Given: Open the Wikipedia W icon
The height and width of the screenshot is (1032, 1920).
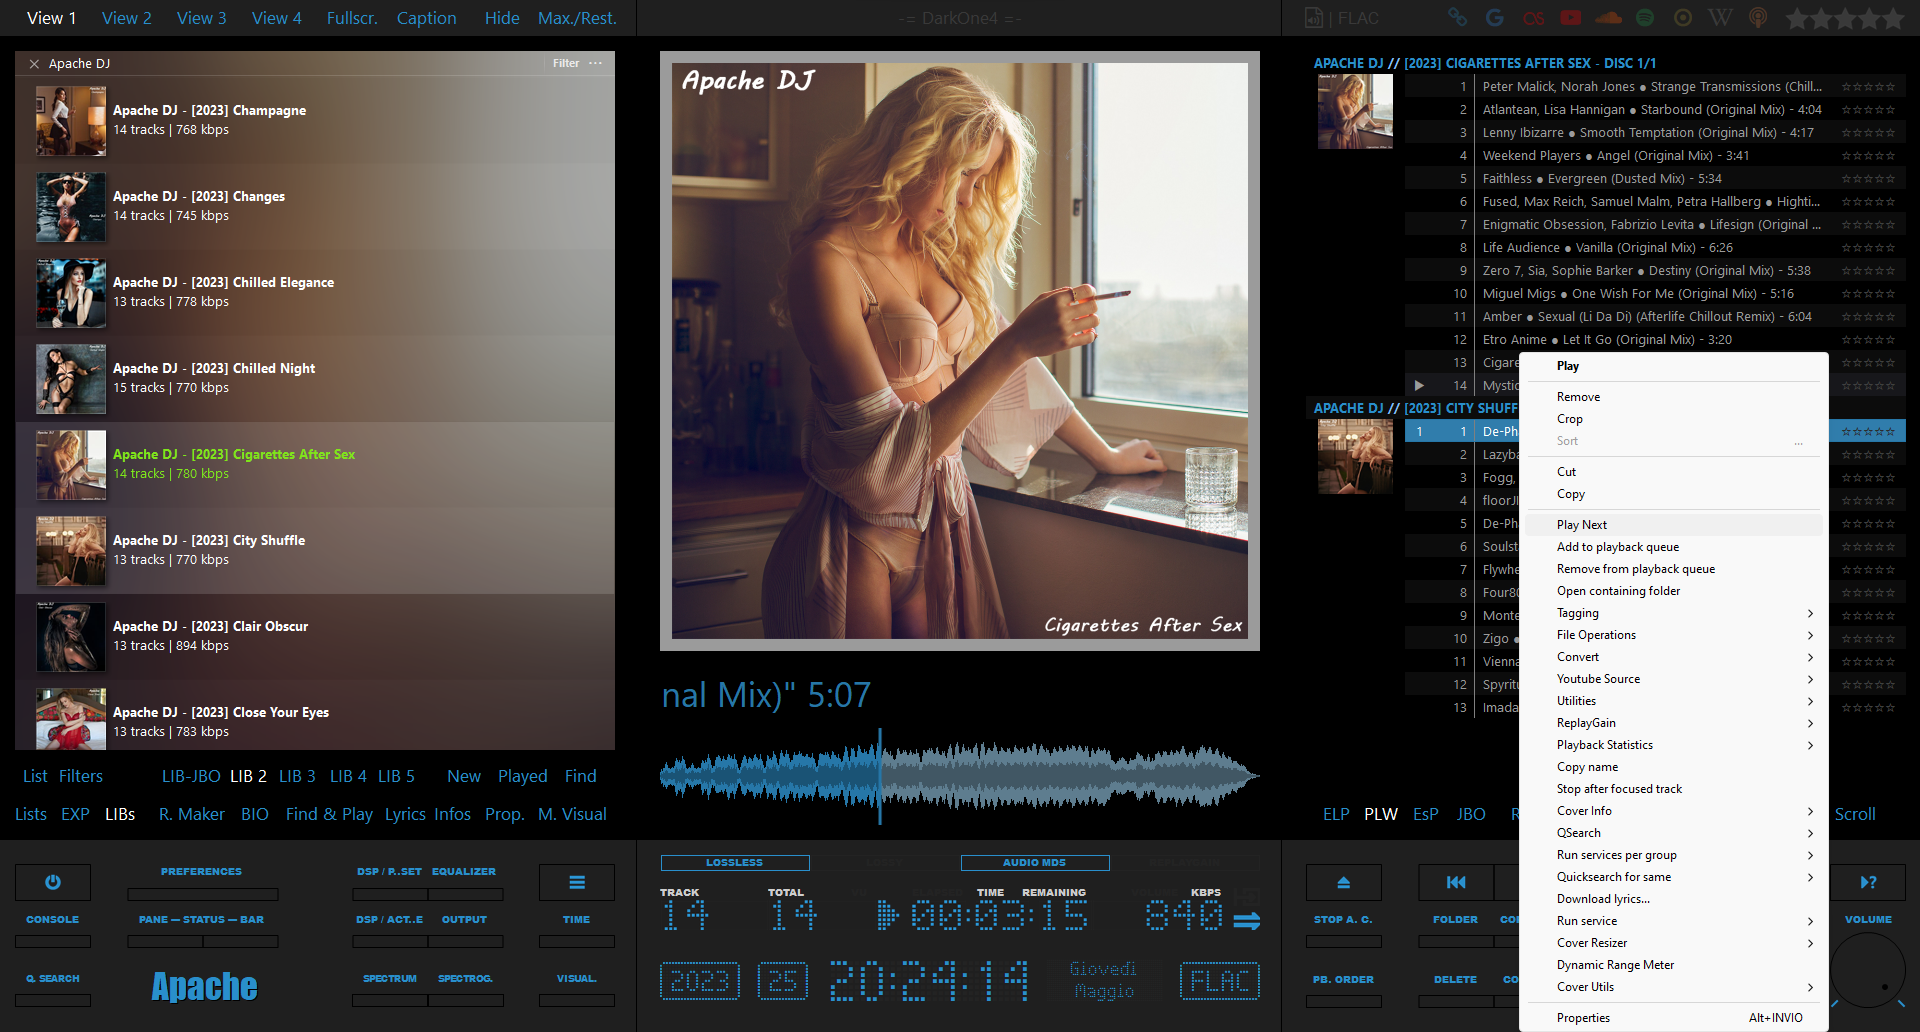Looking at the screenshot, I should pos(1721,17).
